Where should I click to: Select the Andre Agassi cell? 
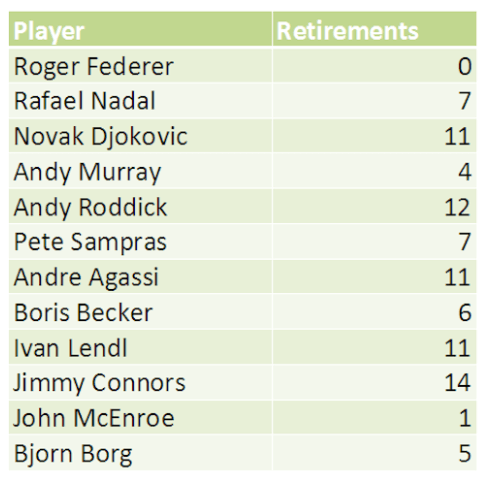140,277
